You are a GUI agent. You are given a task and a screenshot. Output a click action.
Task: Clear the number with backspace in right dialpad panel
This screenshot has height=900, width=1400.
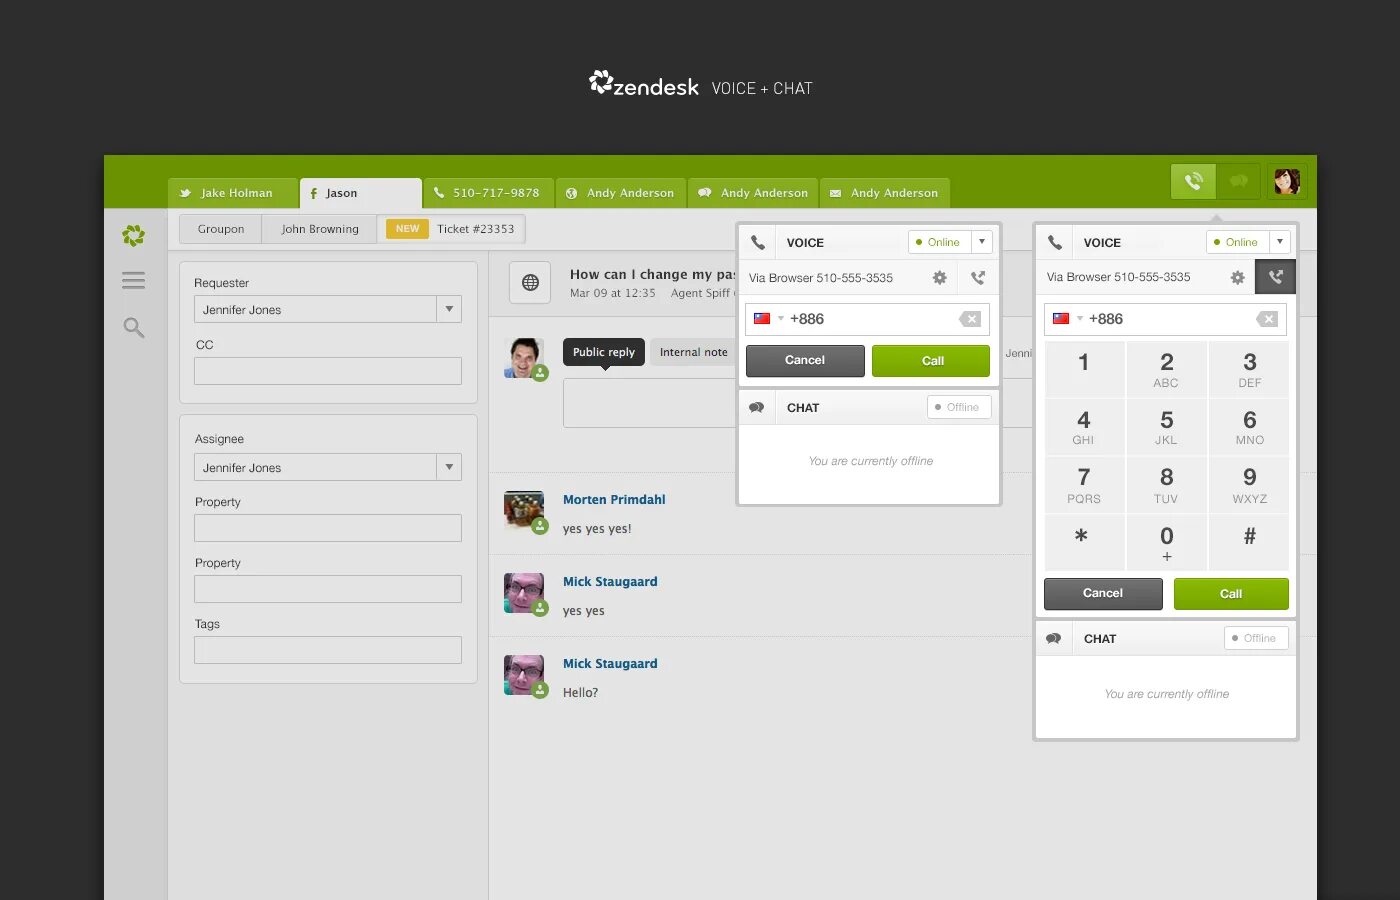1267,319
